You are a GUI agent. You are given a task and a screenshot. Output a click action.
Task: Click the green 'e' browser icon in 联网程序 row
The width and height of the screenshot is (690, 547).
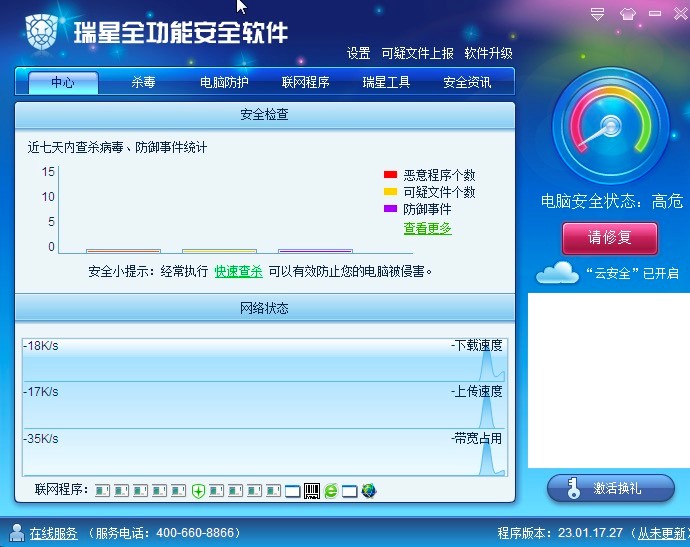tap(331, 491)
